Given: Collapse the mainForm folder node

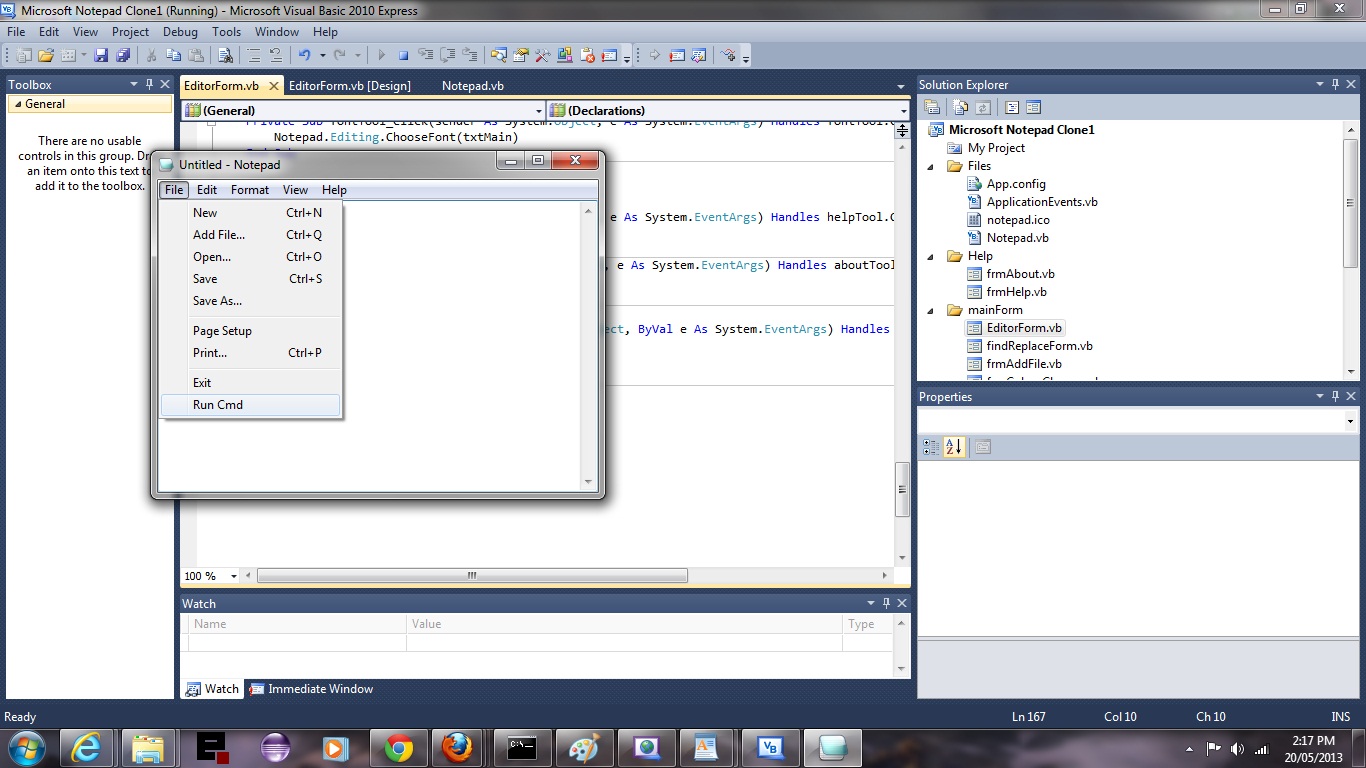Looking at the screenshot, I should [x=930, y=310].
